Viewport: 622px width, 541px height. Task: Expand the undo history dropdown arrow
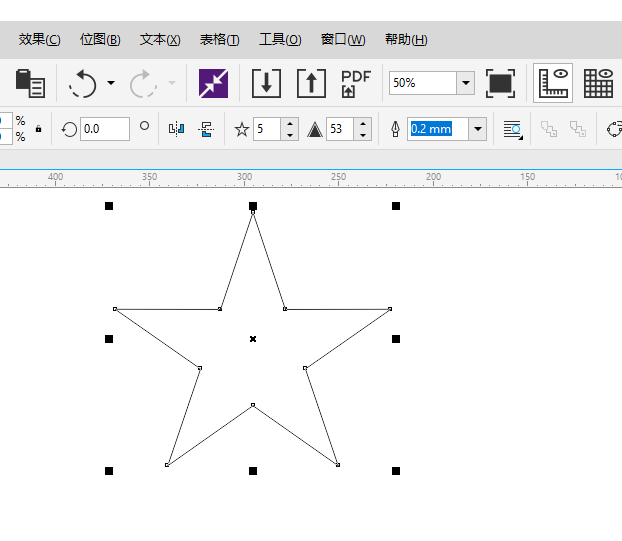[x=111, y=83]
